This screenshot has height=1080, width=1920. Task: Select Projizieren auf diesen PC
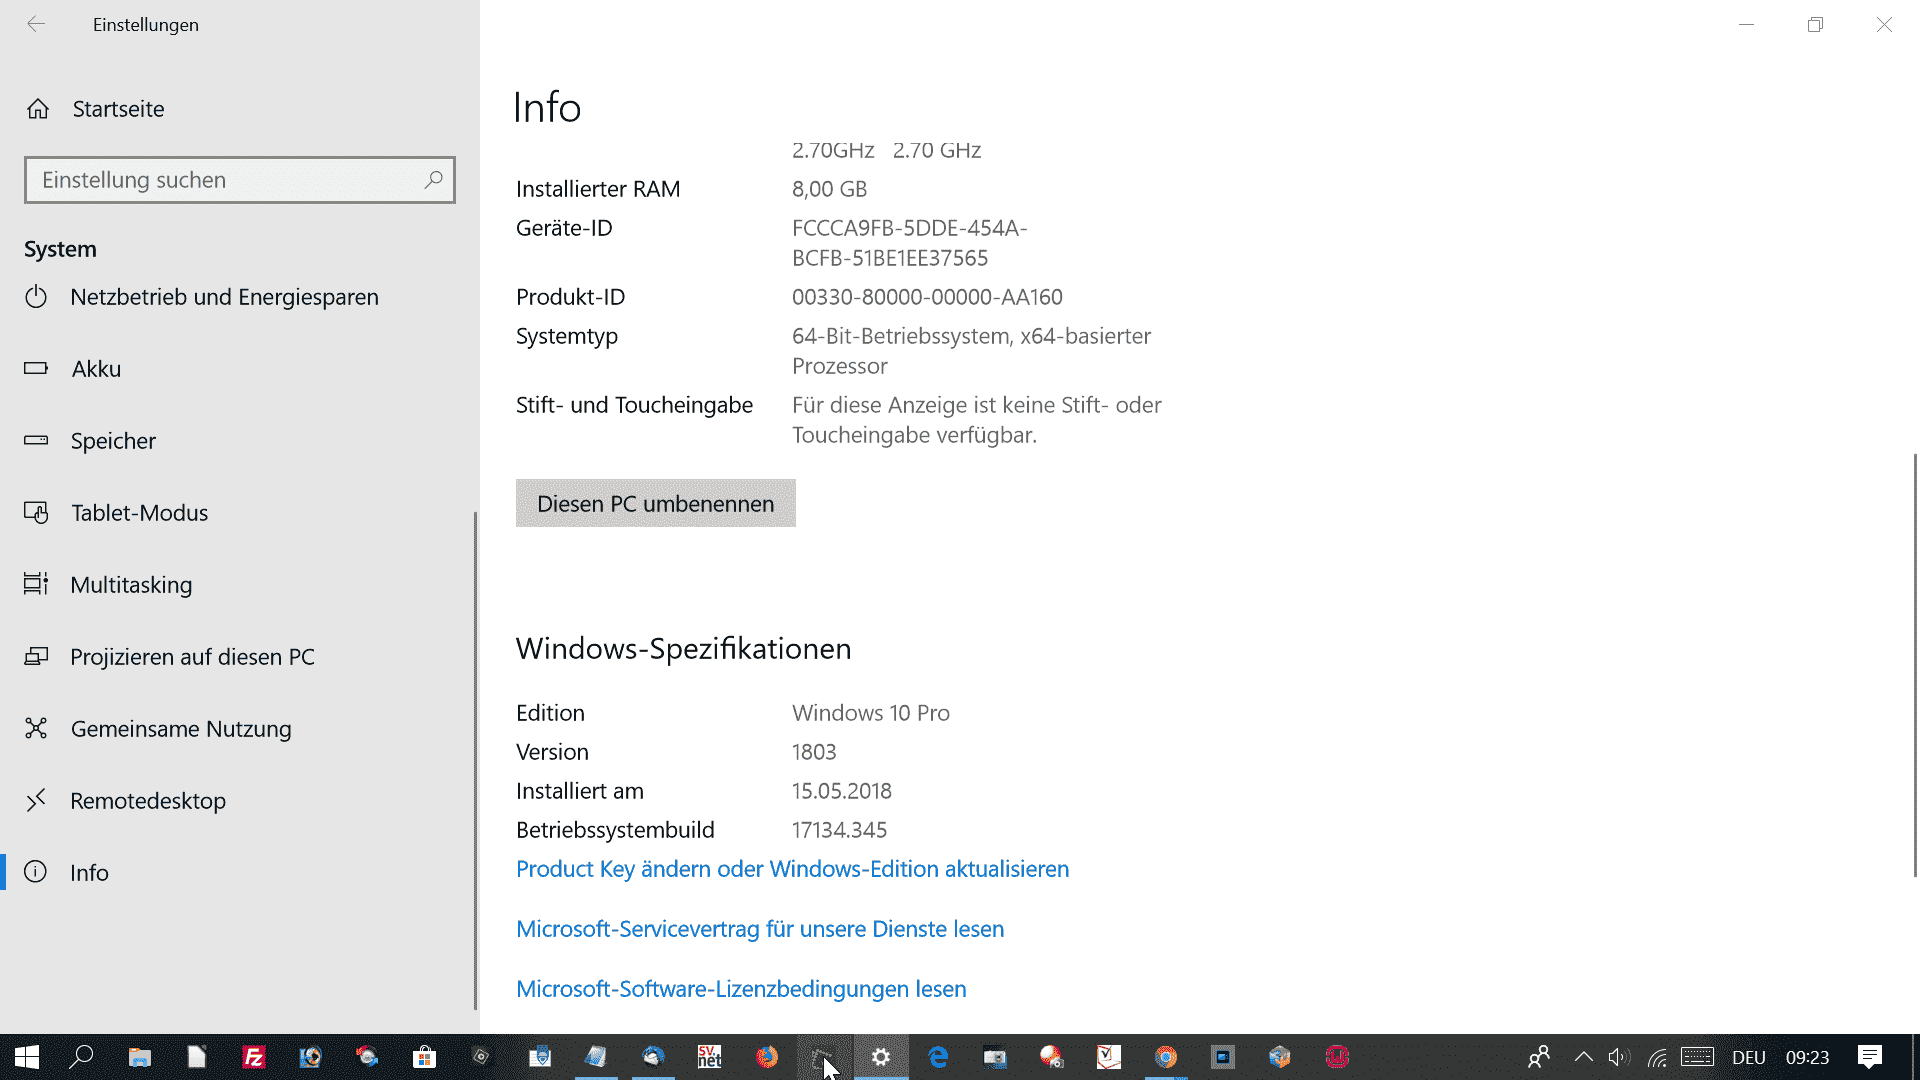(238, 657)
